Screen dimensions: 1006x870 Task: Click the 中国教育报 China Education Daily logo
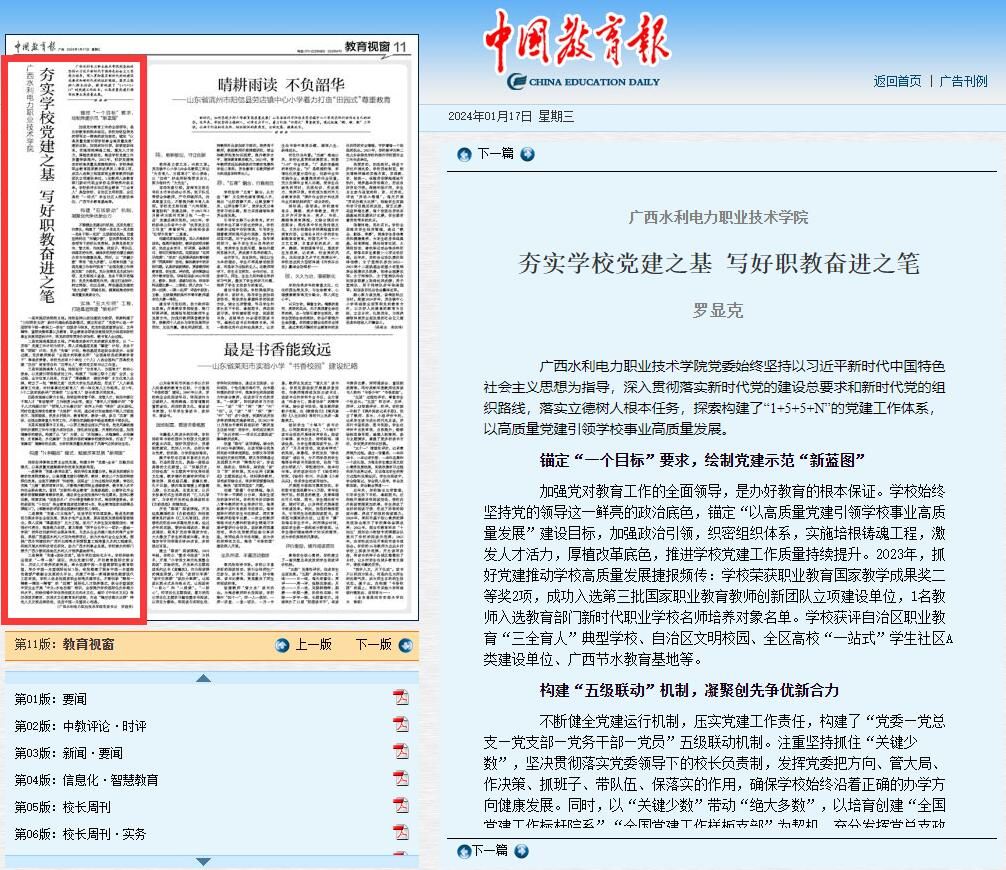click(x=577, y=49)
